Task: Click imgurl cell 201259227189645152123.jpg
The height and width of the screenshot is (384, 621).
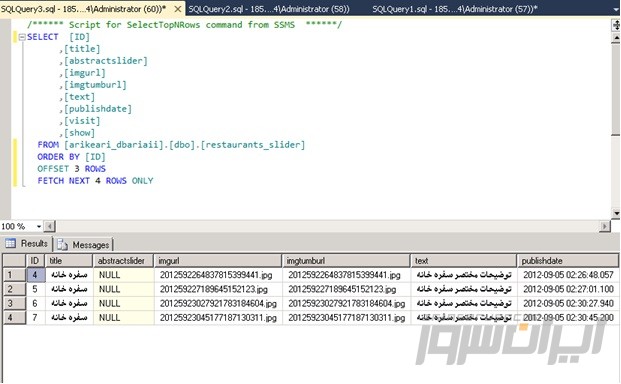Action: pyautogui.click(x=217, y=289)
